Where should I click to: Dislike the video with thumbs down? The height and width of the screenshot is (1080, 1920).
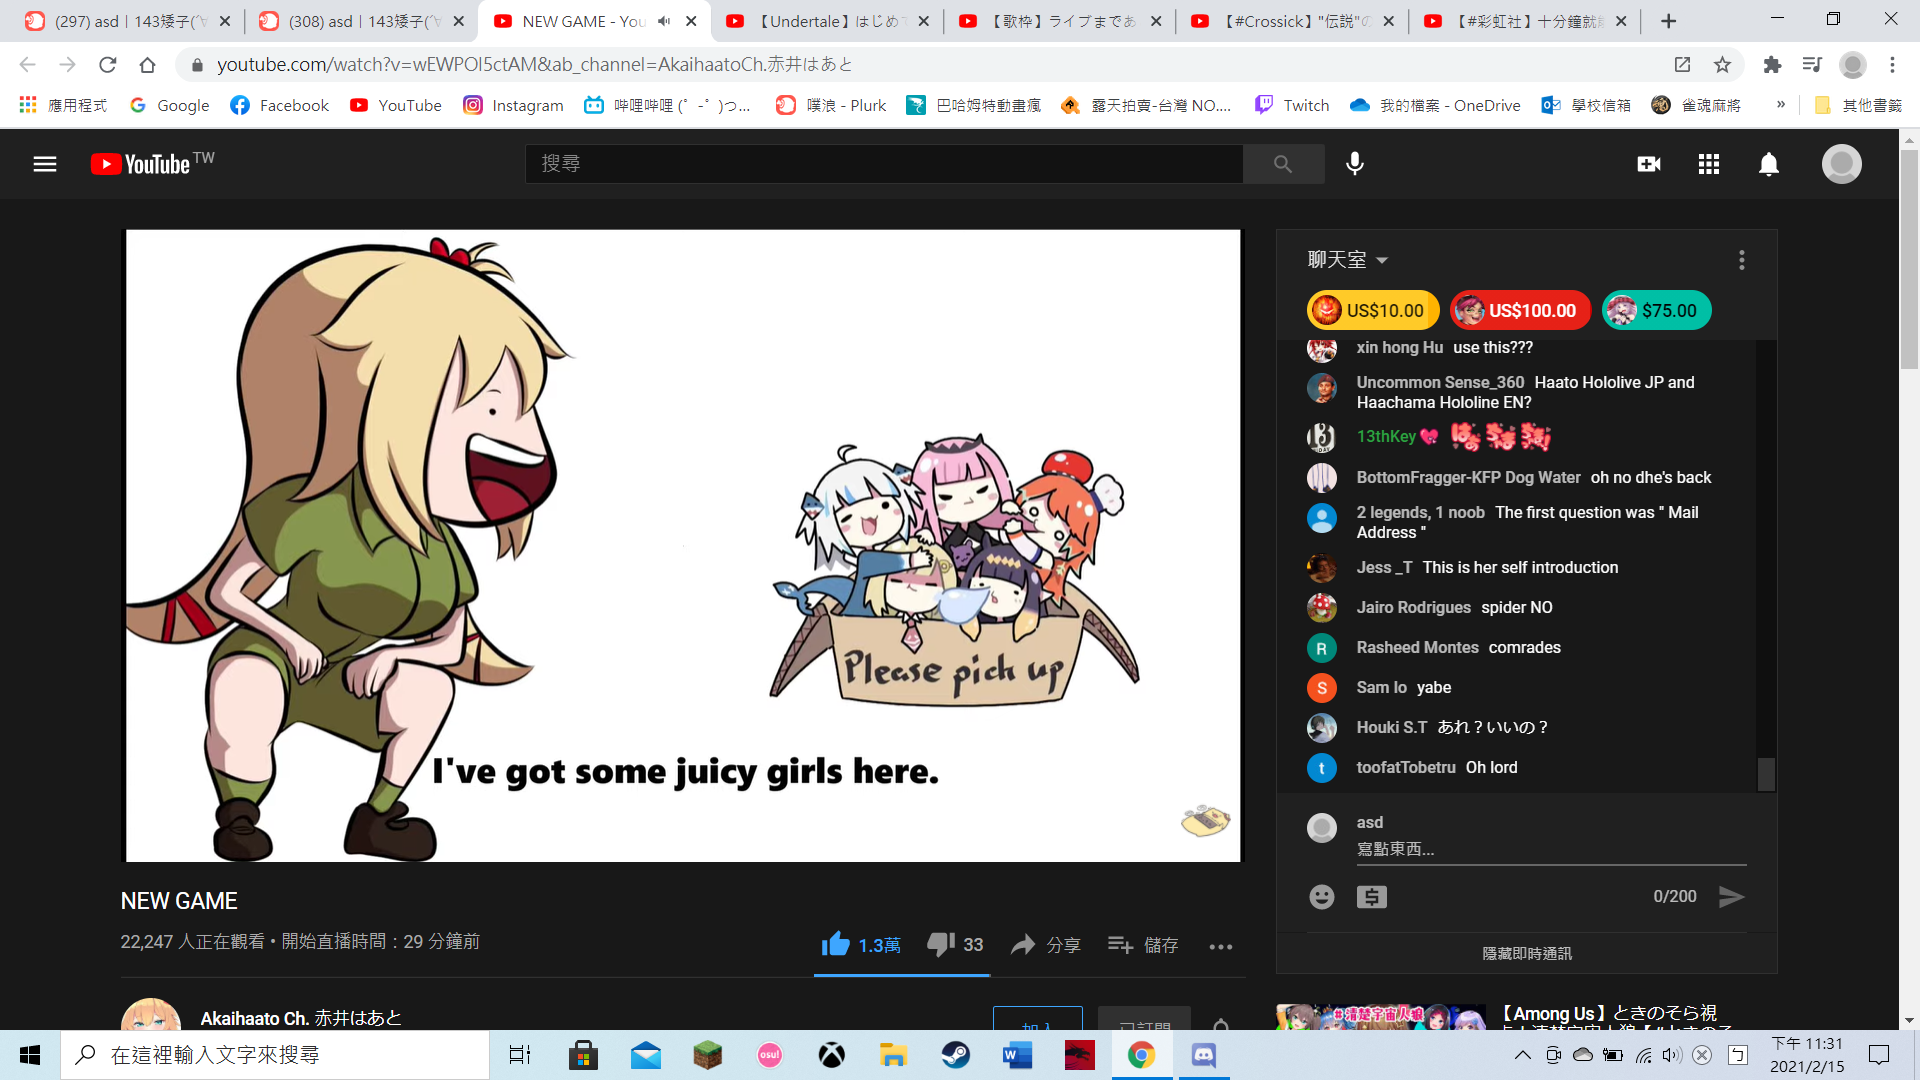click(941, 944)
